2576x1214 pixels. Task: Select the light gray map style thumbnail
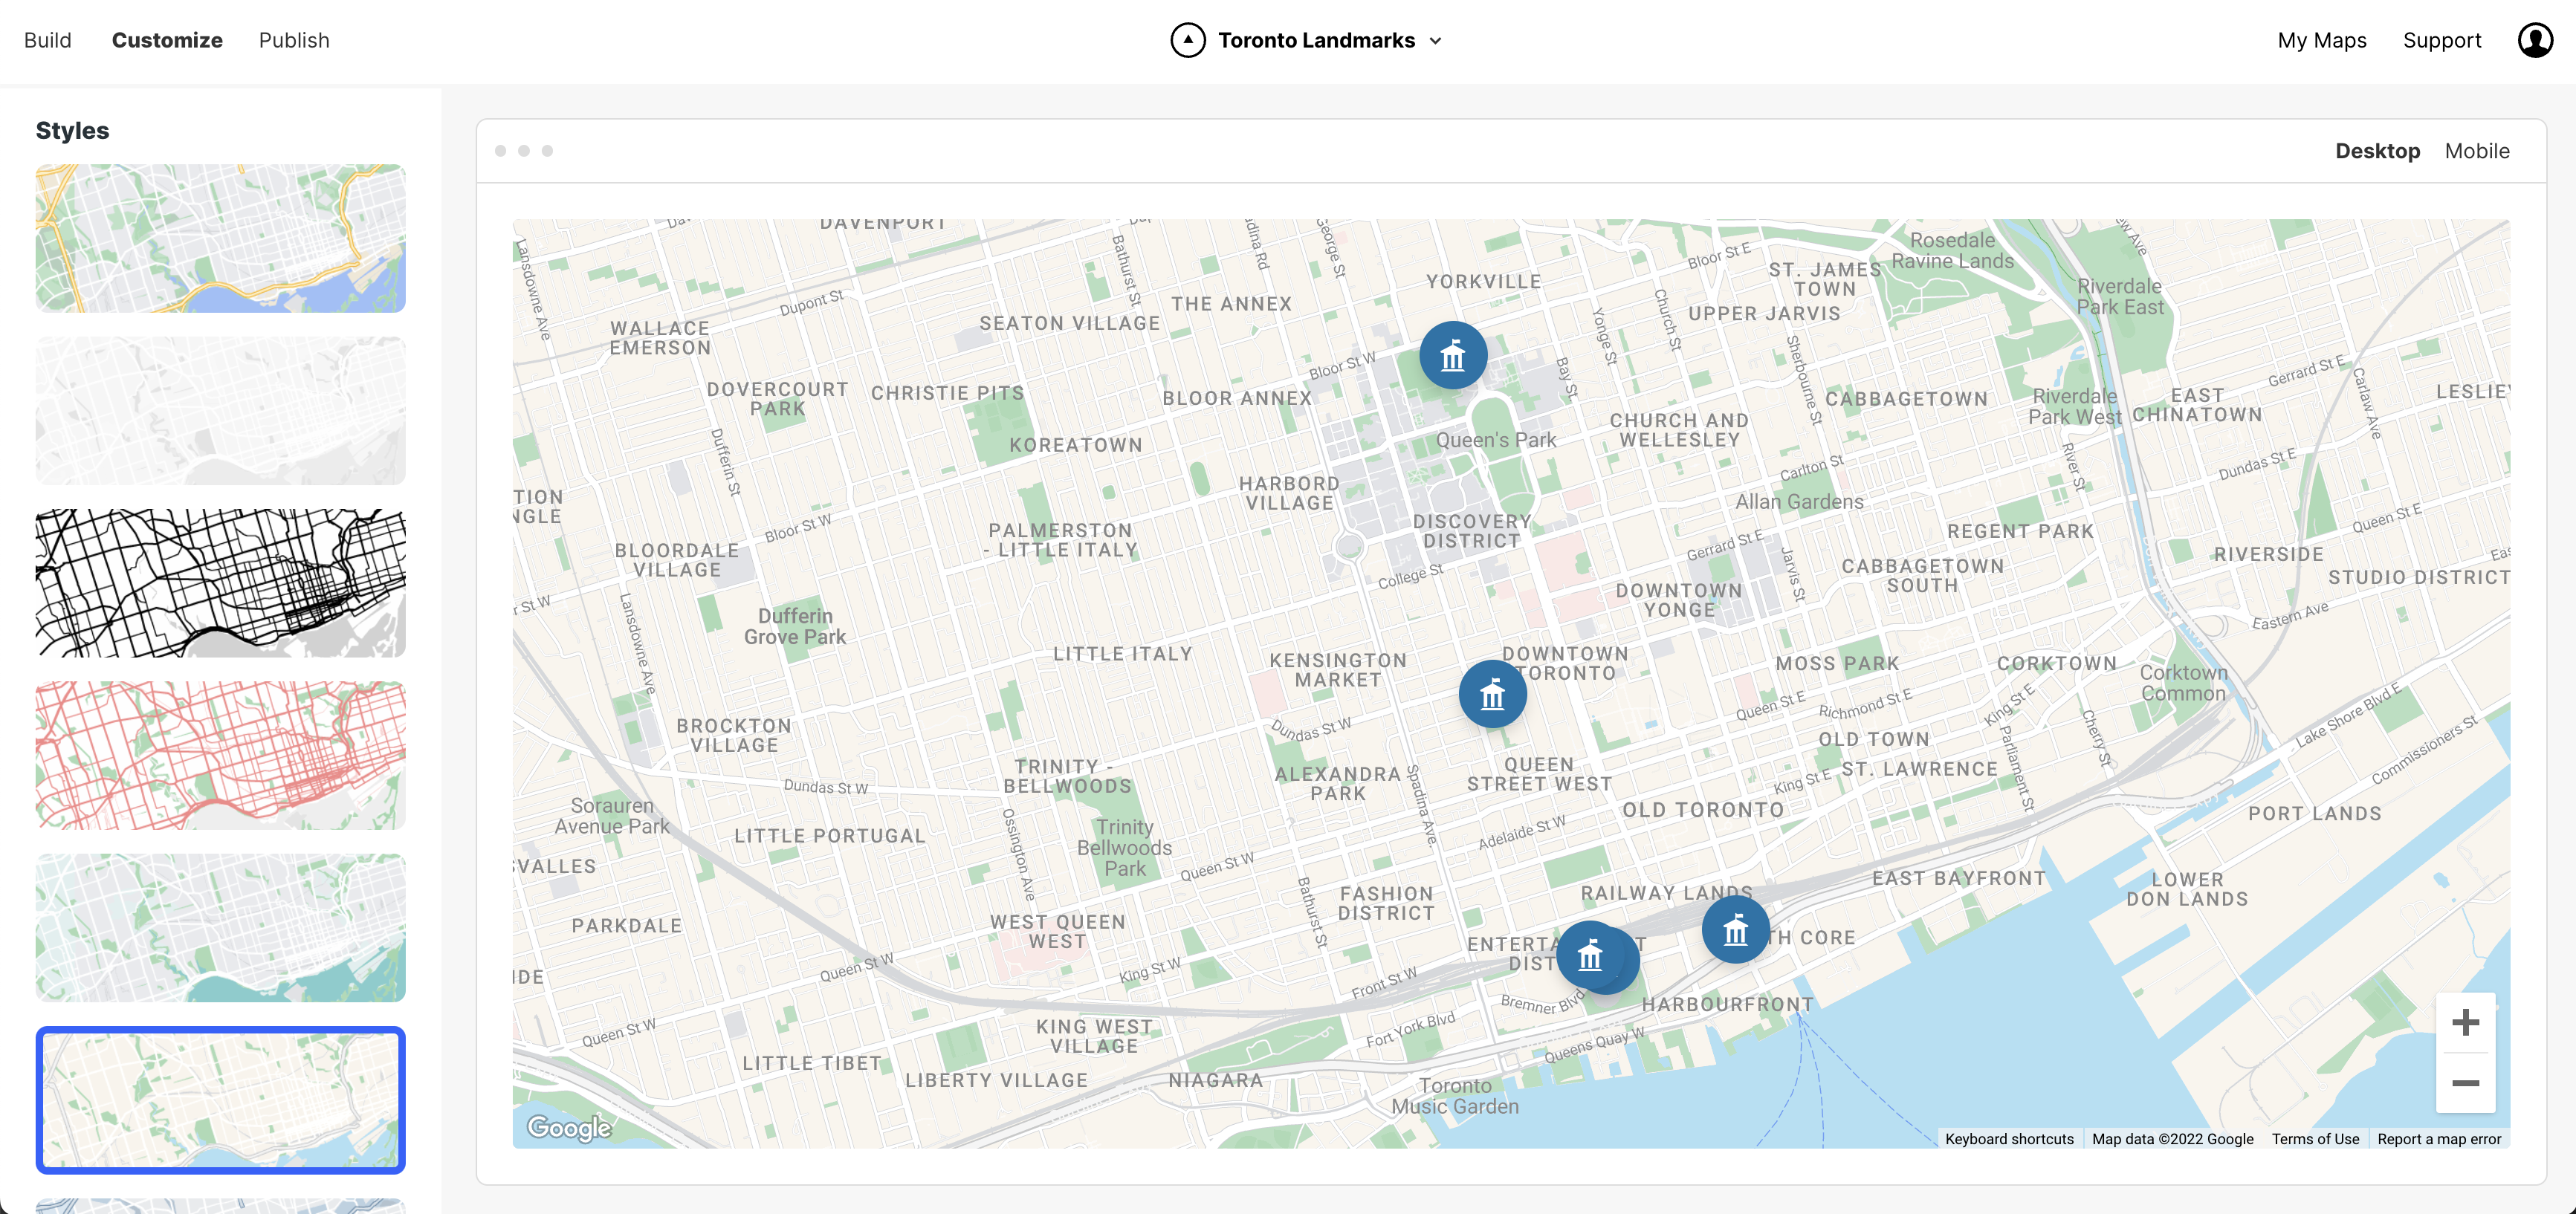point(221,411)
